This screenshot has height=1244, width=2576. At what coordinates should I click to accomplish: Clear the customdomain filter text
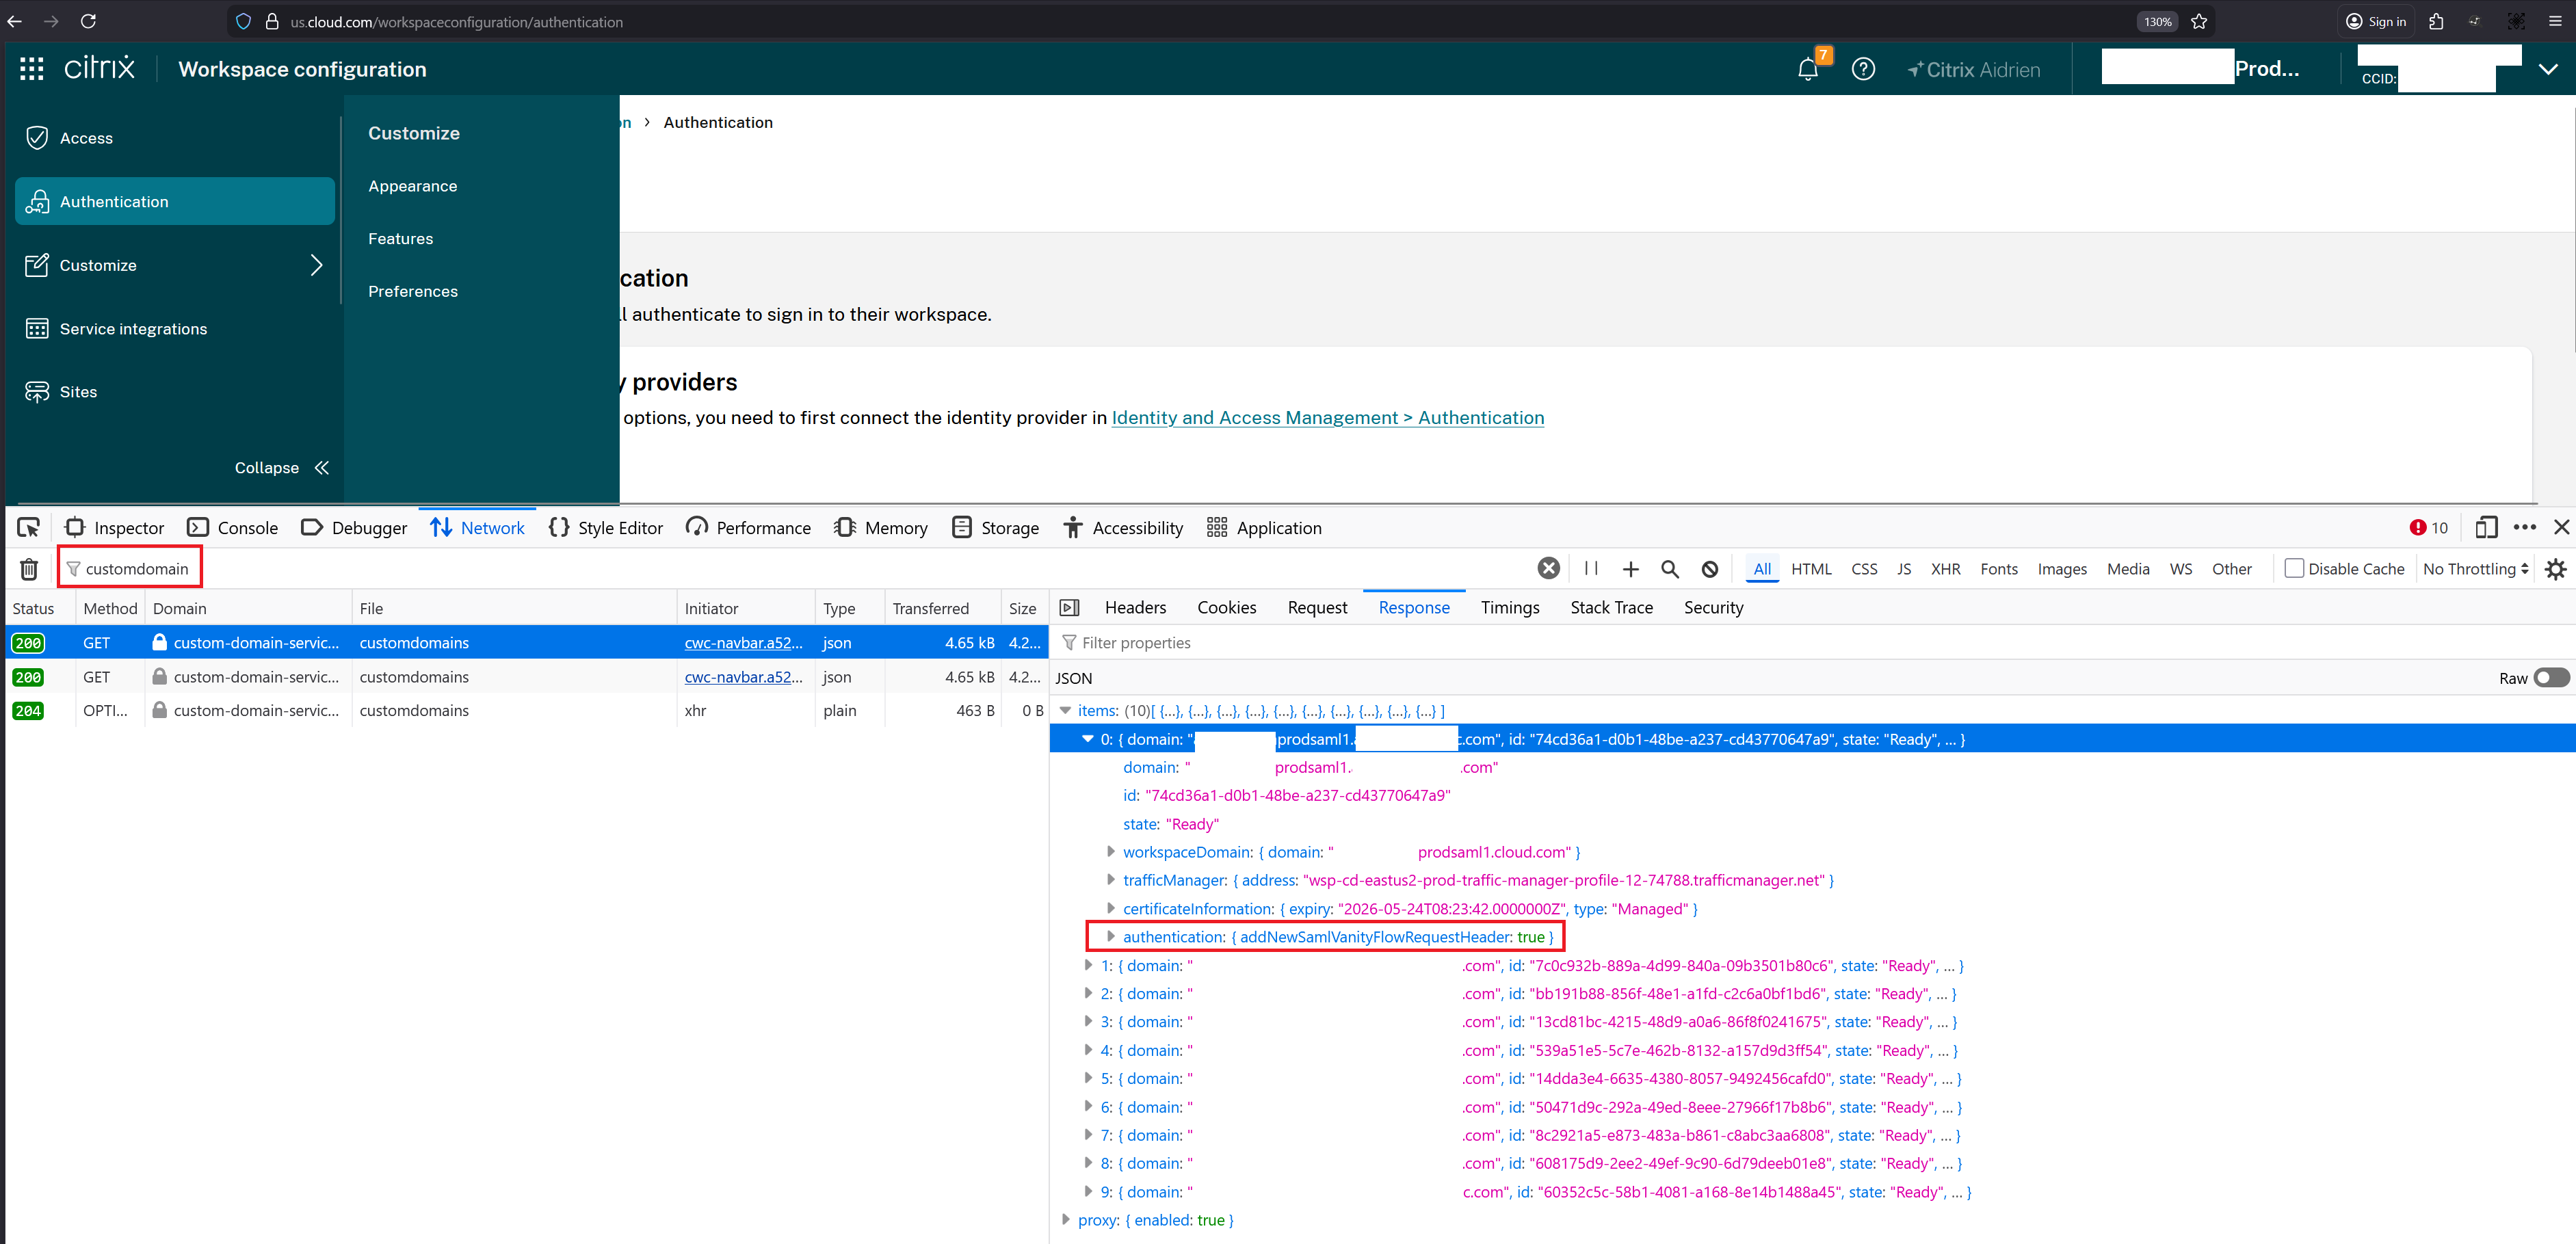(x=1548, y=569)
